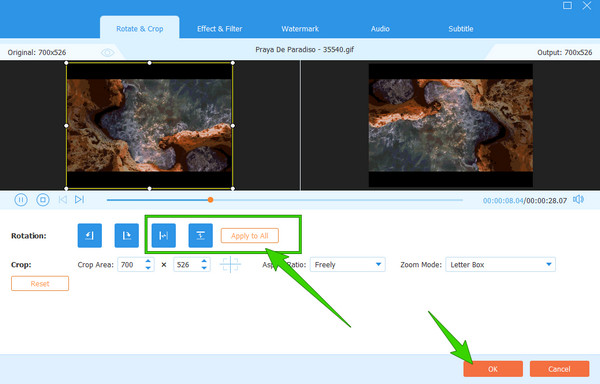The width and height of the screenshot is (600, 384).
Task: Click the top-left crop handle
Action: pyautogui.click(x=66, y=63)
